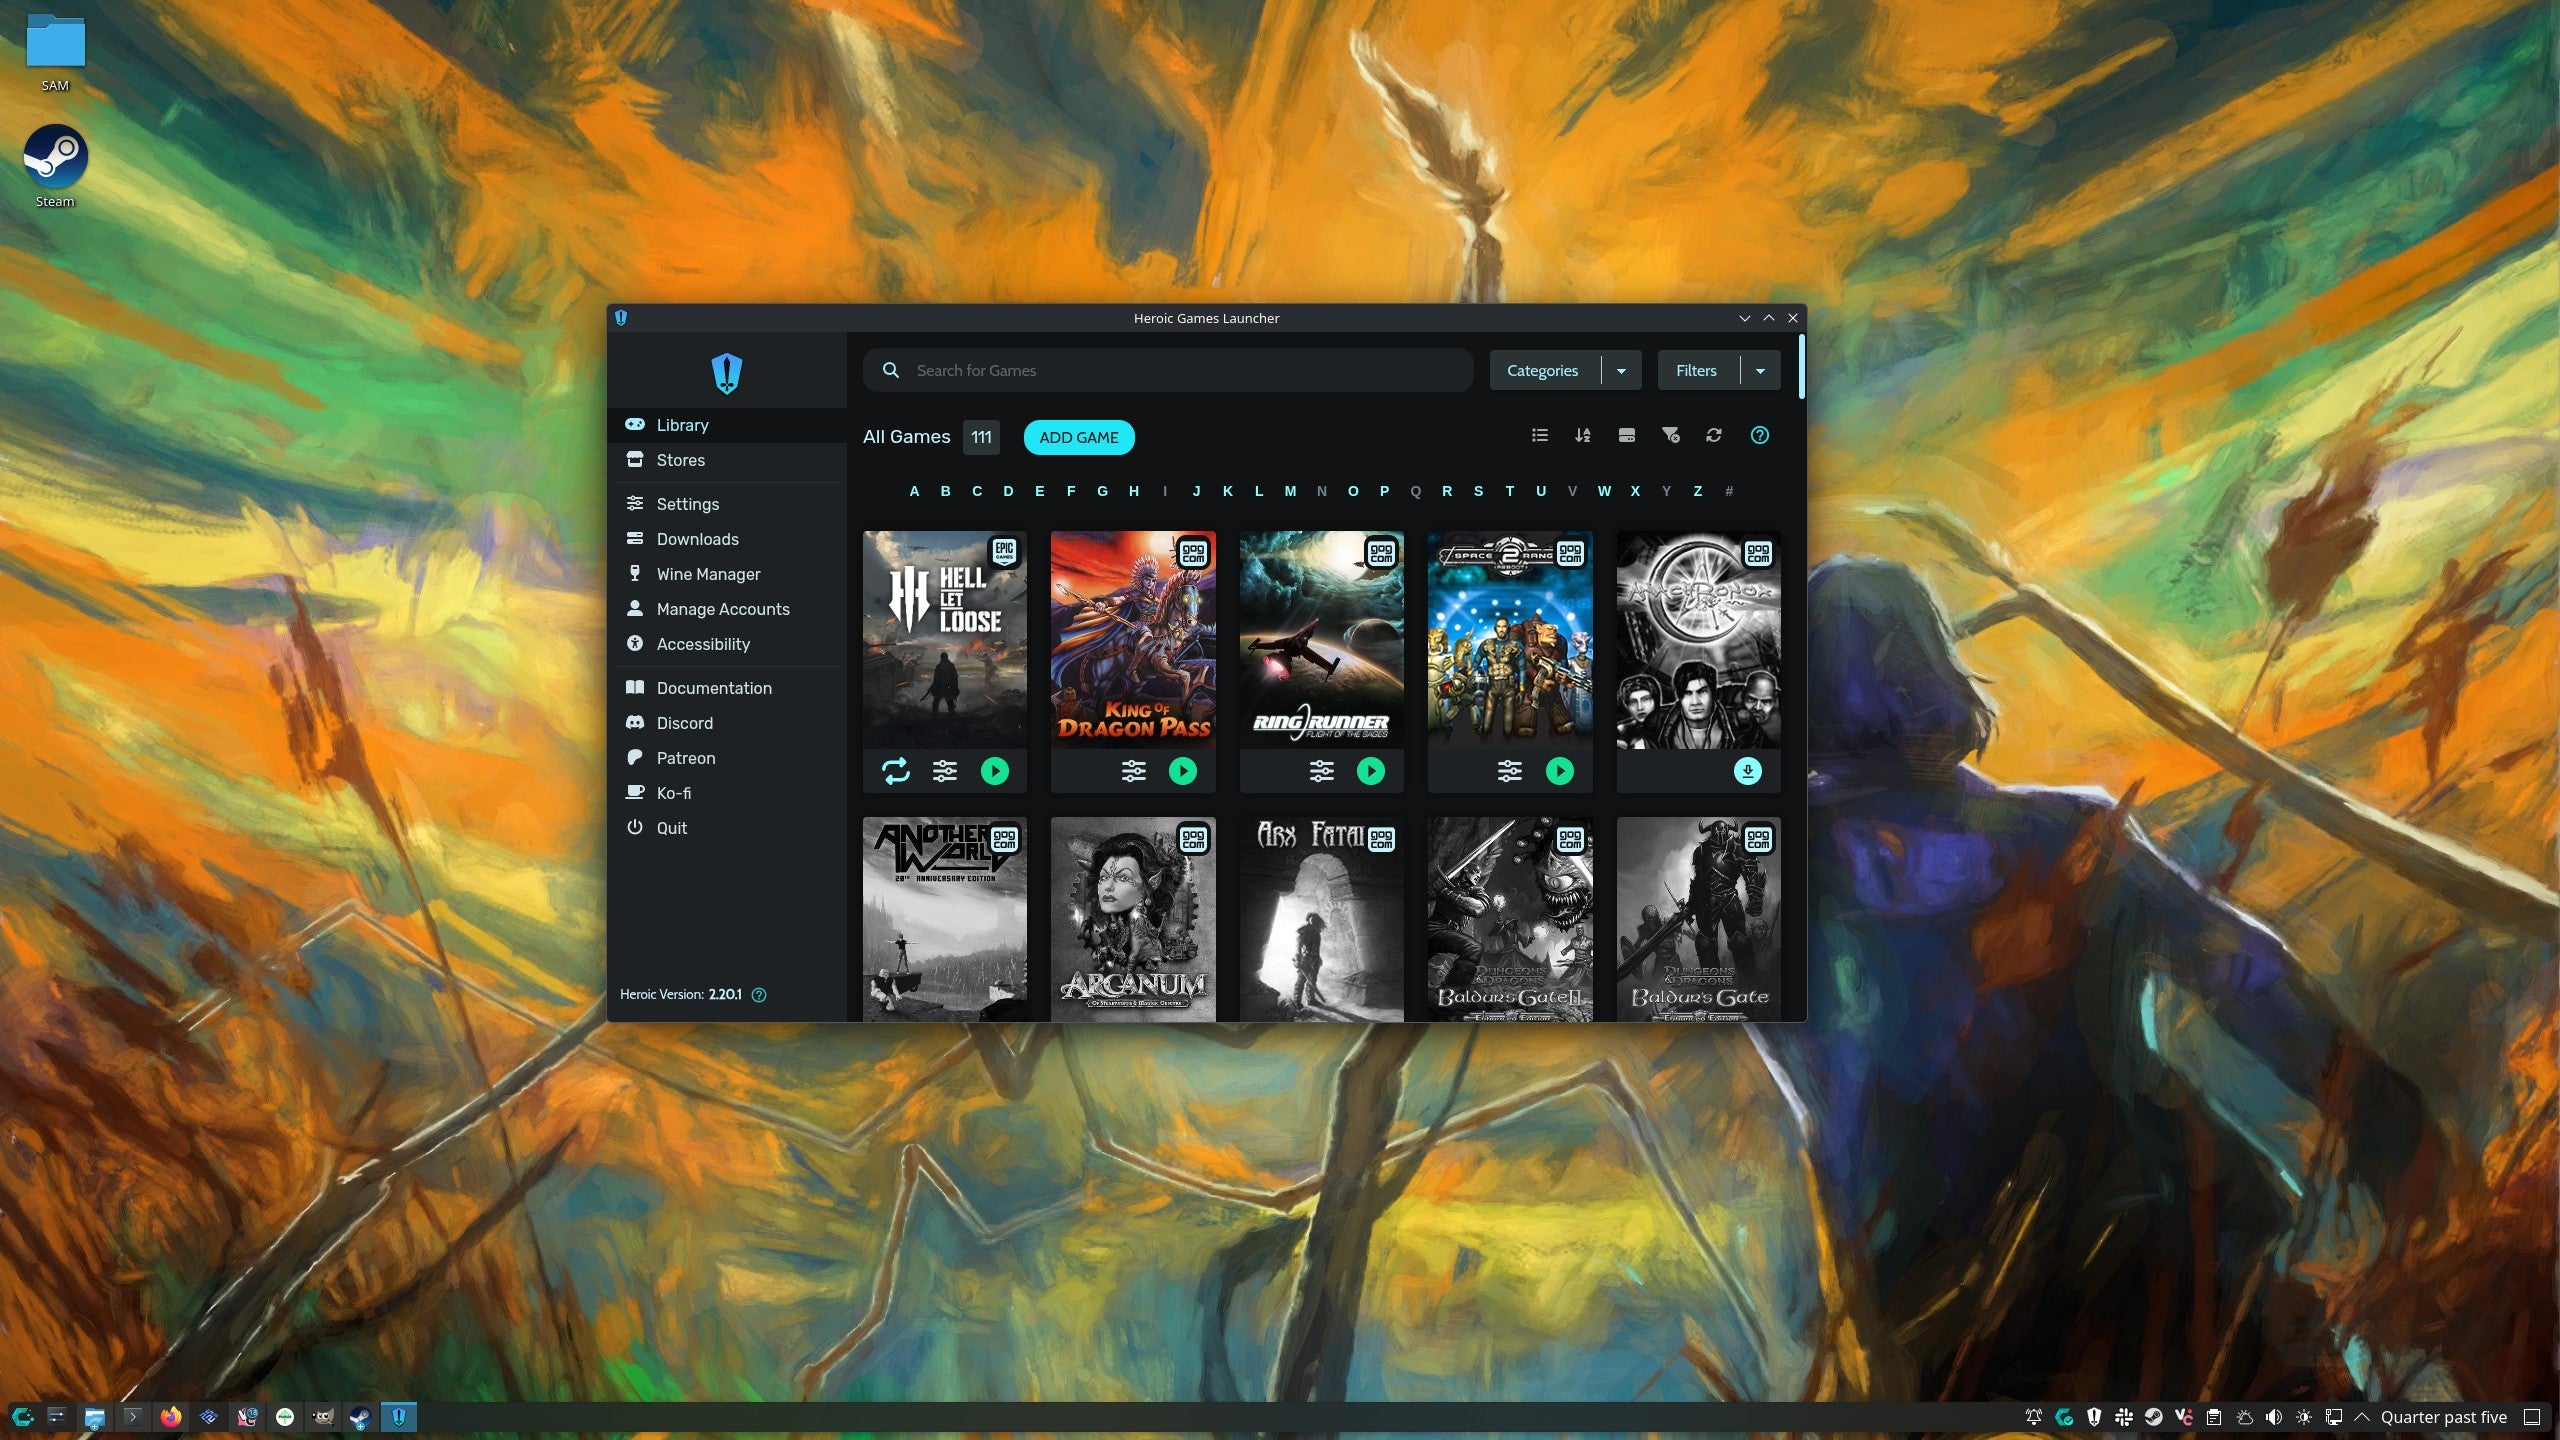This screenshot has height=1440, width=2560.
Task: Refresh the game library
Action: [1714, 435]
